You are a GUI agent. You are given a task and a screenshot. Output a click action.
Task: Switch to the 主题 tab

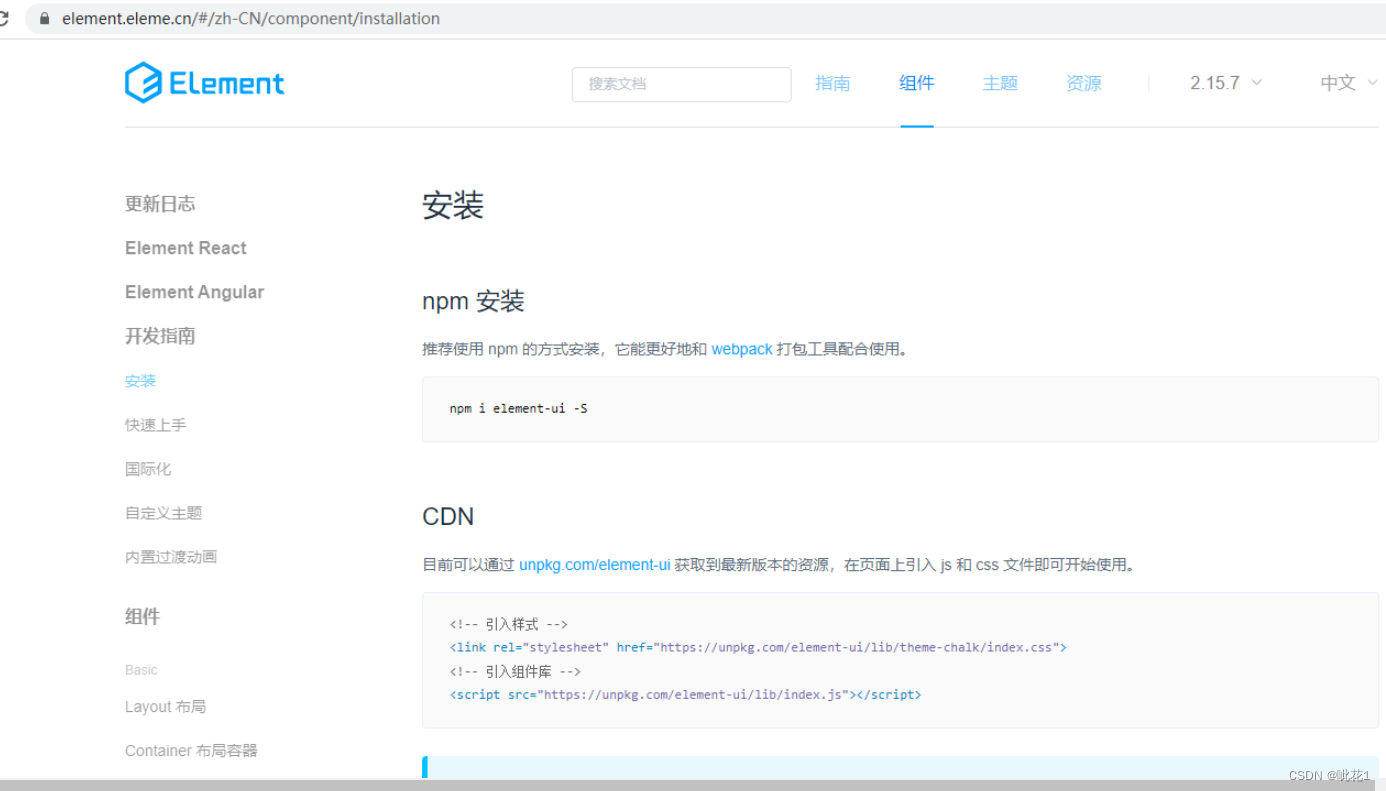coord(999,83)
